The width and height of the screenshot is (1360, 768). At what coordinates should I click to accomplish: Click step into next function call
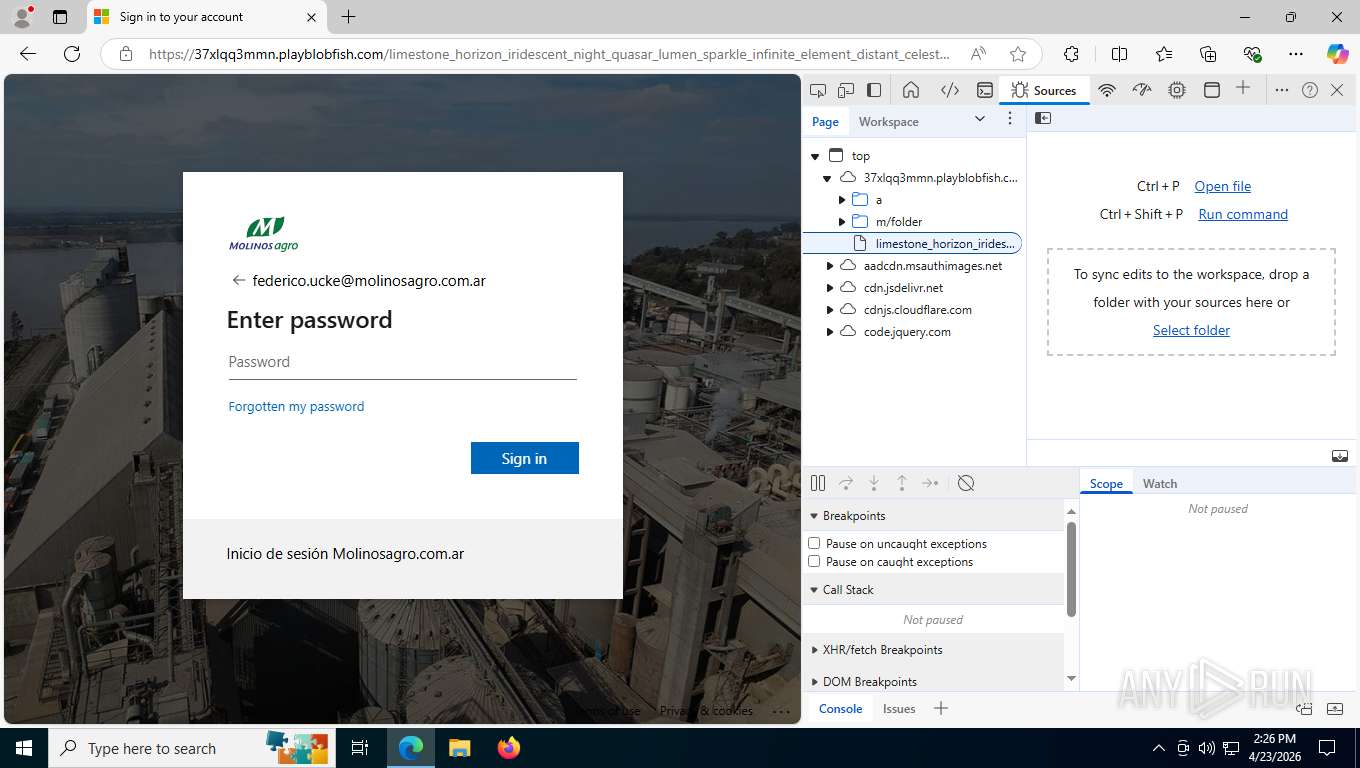tap(874, 483)
